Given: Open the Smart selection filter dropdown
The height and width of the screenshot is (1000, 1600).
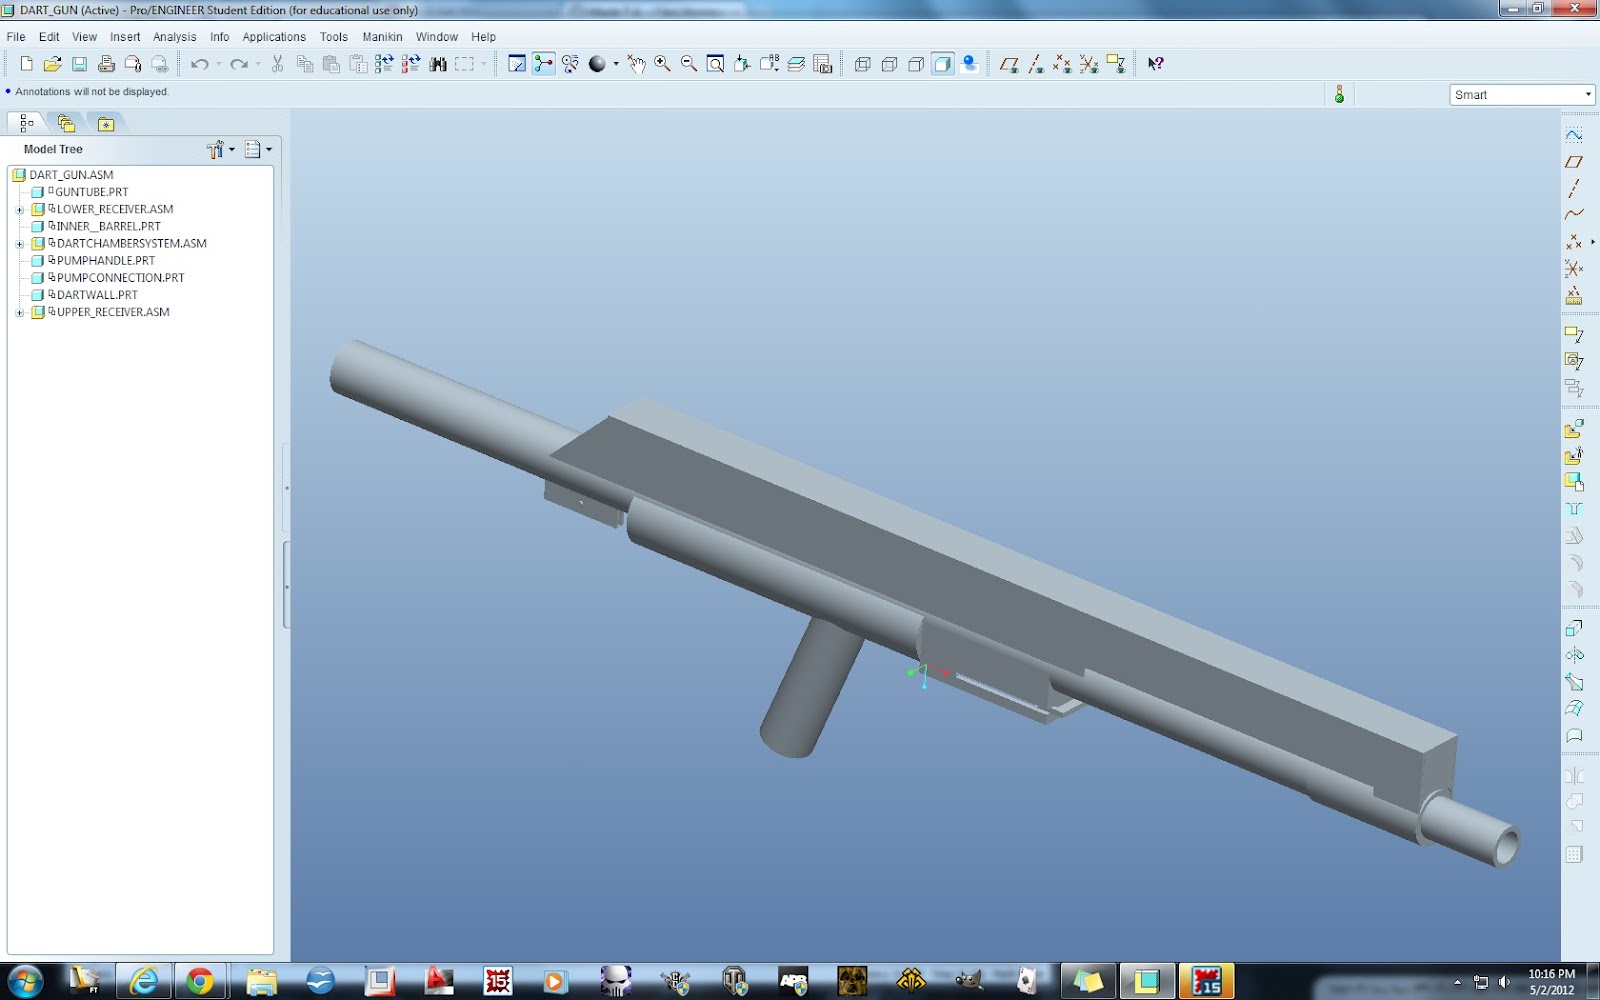Looking at the screenshot, I should point(1586,94).
